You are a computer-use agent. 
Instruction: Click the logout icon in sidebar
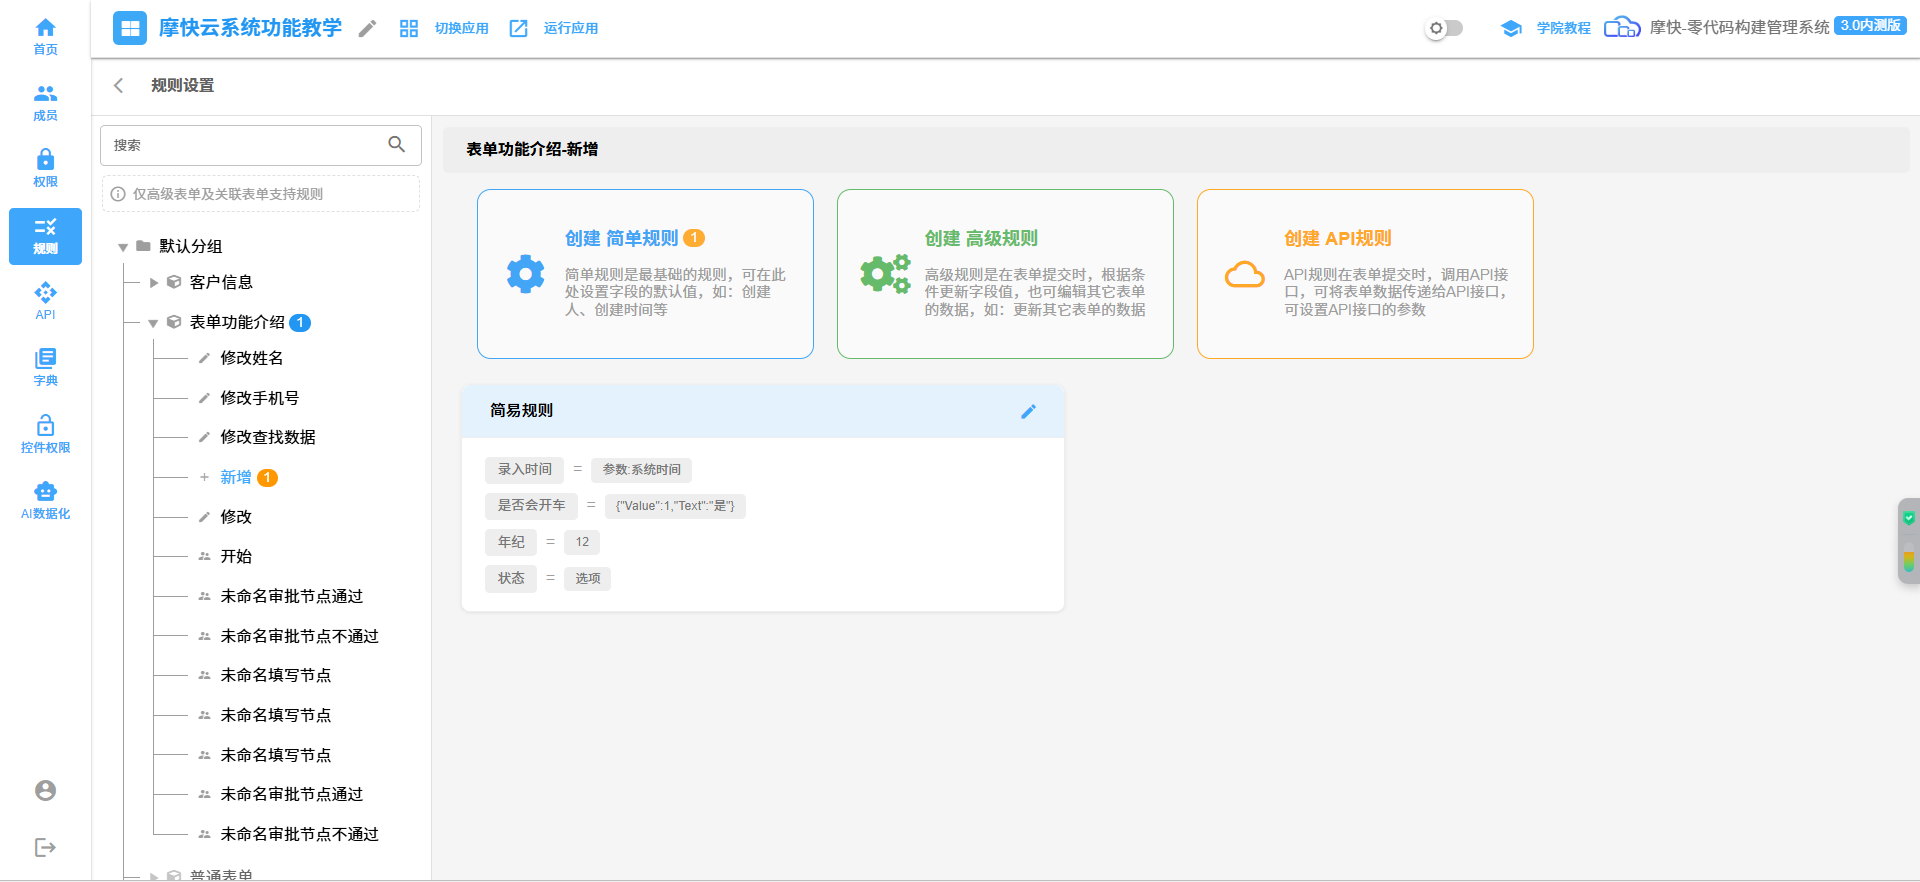tap(45, 848)
